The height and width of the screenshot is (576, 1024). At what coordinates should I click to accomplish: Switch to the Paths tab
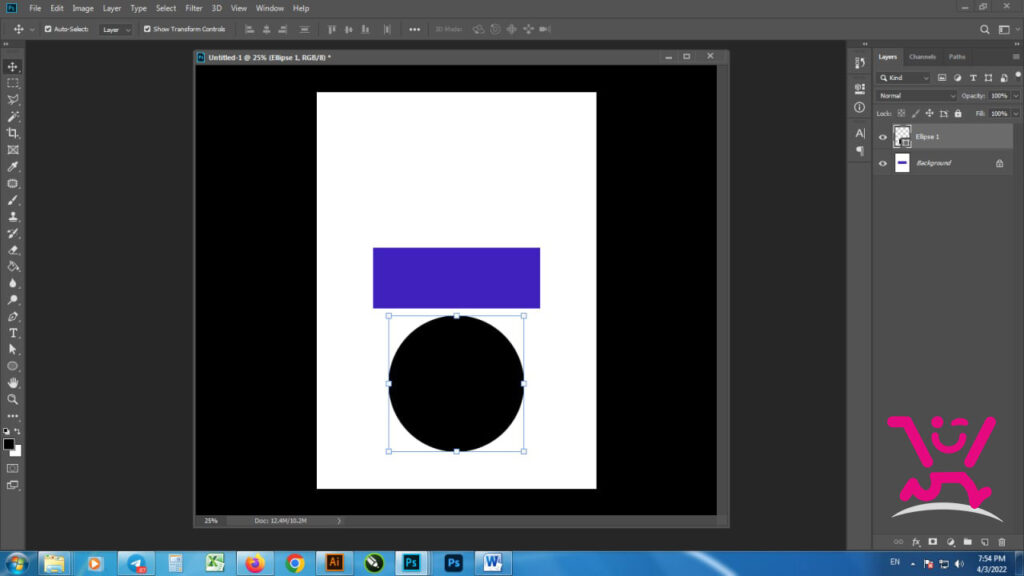point(957,57)
